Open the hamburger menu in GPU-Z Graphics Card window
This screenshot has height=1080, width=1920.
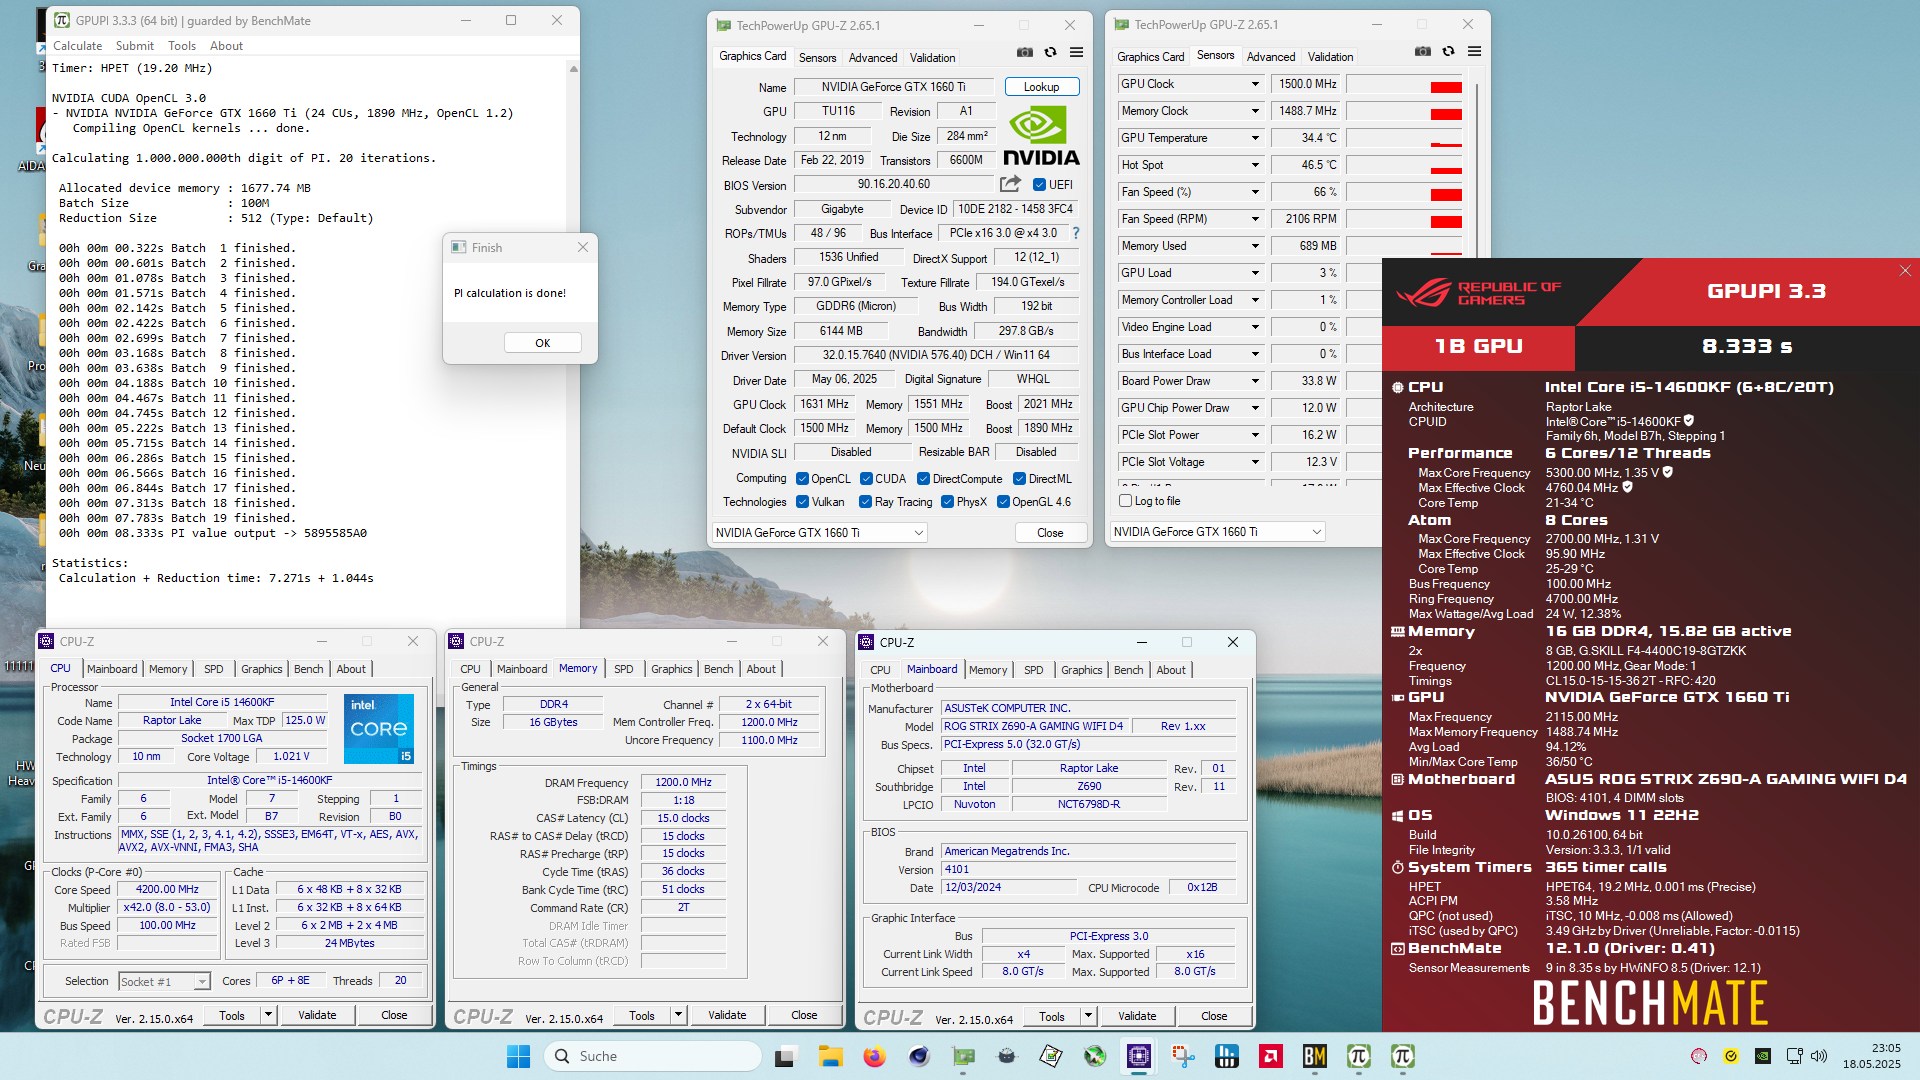(1076, 52)
